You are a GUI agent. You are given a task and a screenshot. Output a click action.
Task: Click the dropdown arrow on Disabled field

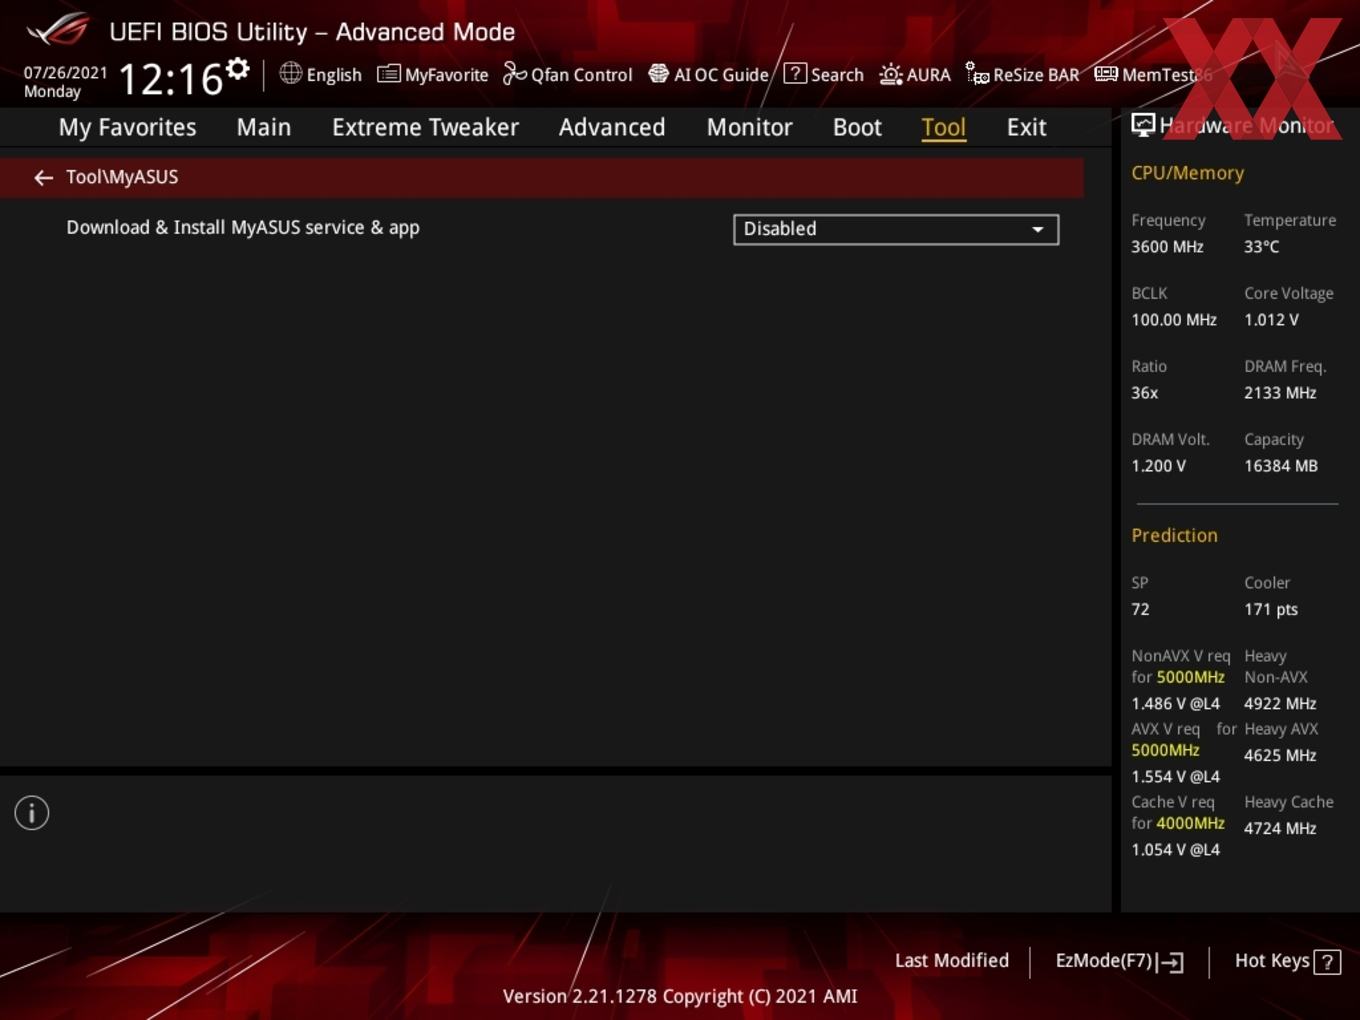(1038, 229)
